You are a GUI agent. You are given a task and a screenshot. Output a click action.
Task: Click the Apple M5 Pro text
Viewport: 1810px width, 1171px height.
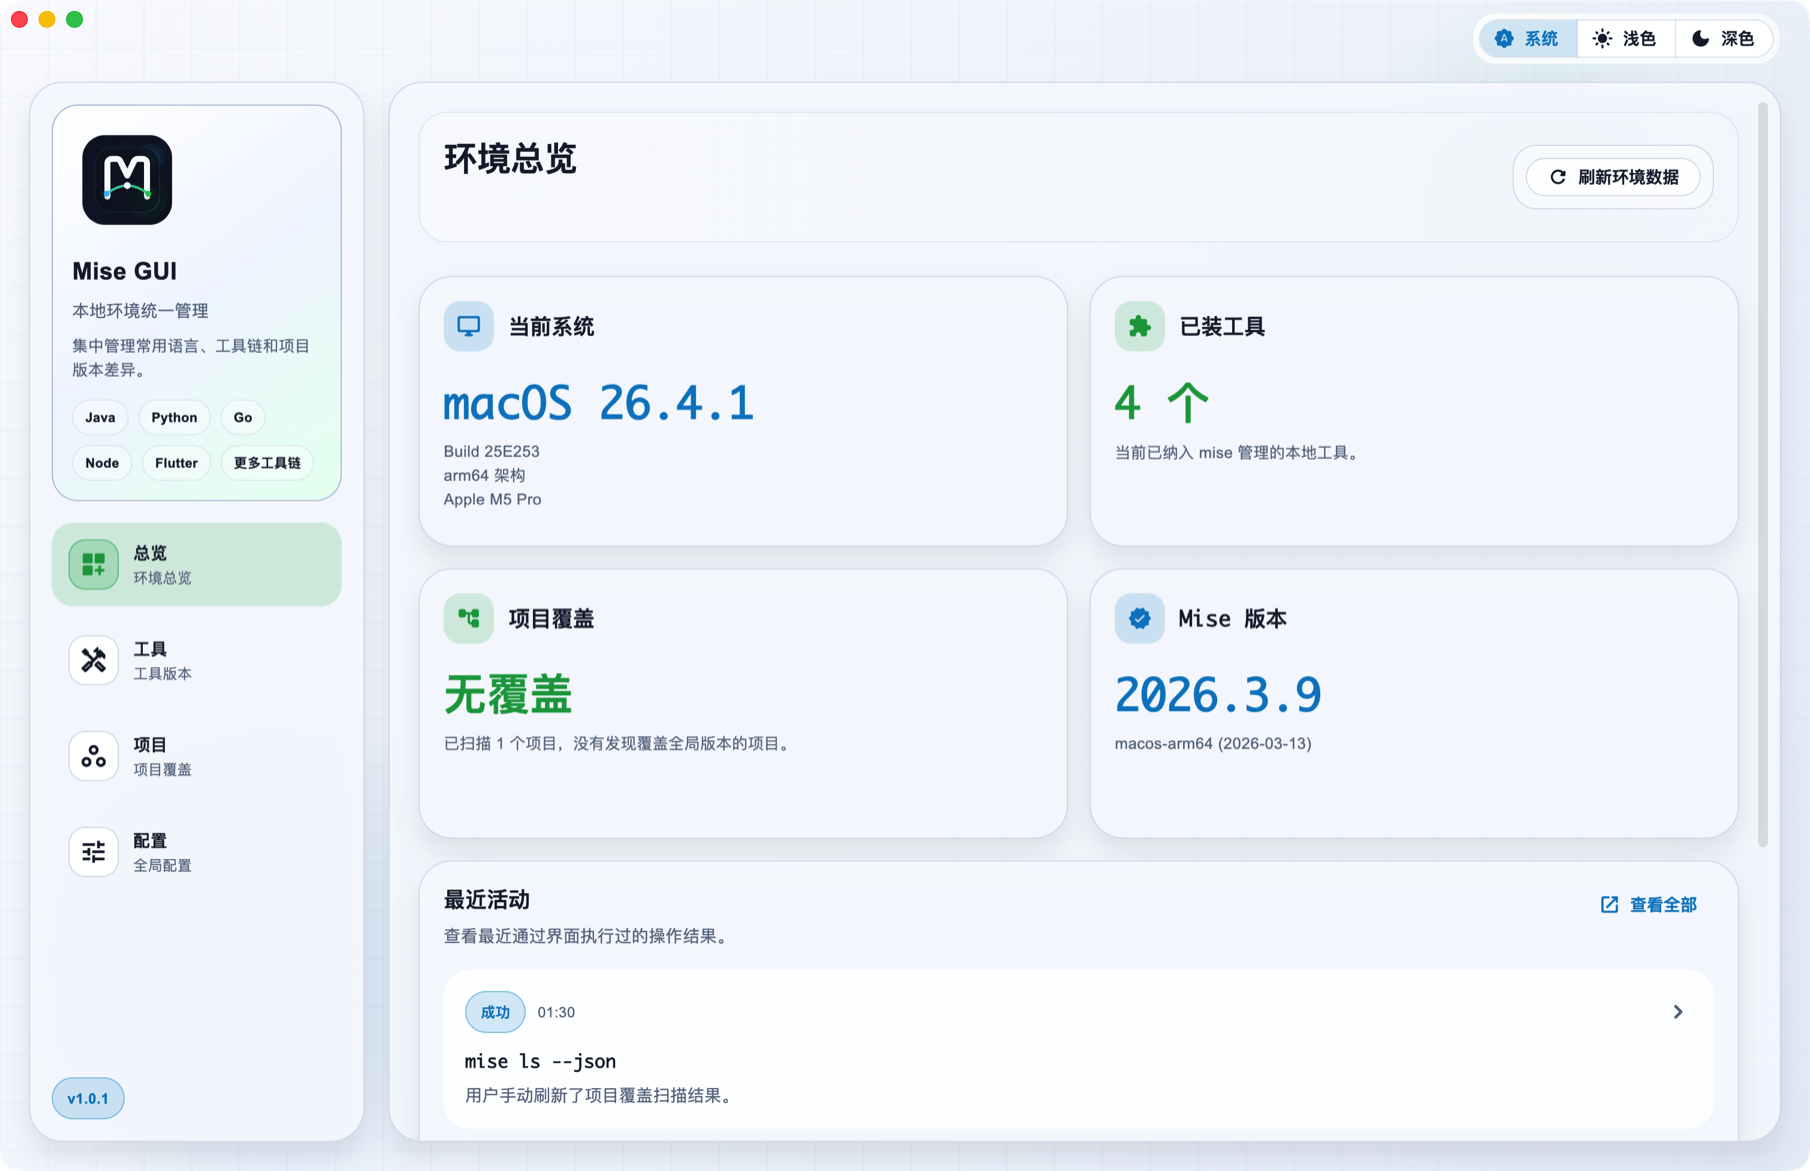tap(493, 499)
